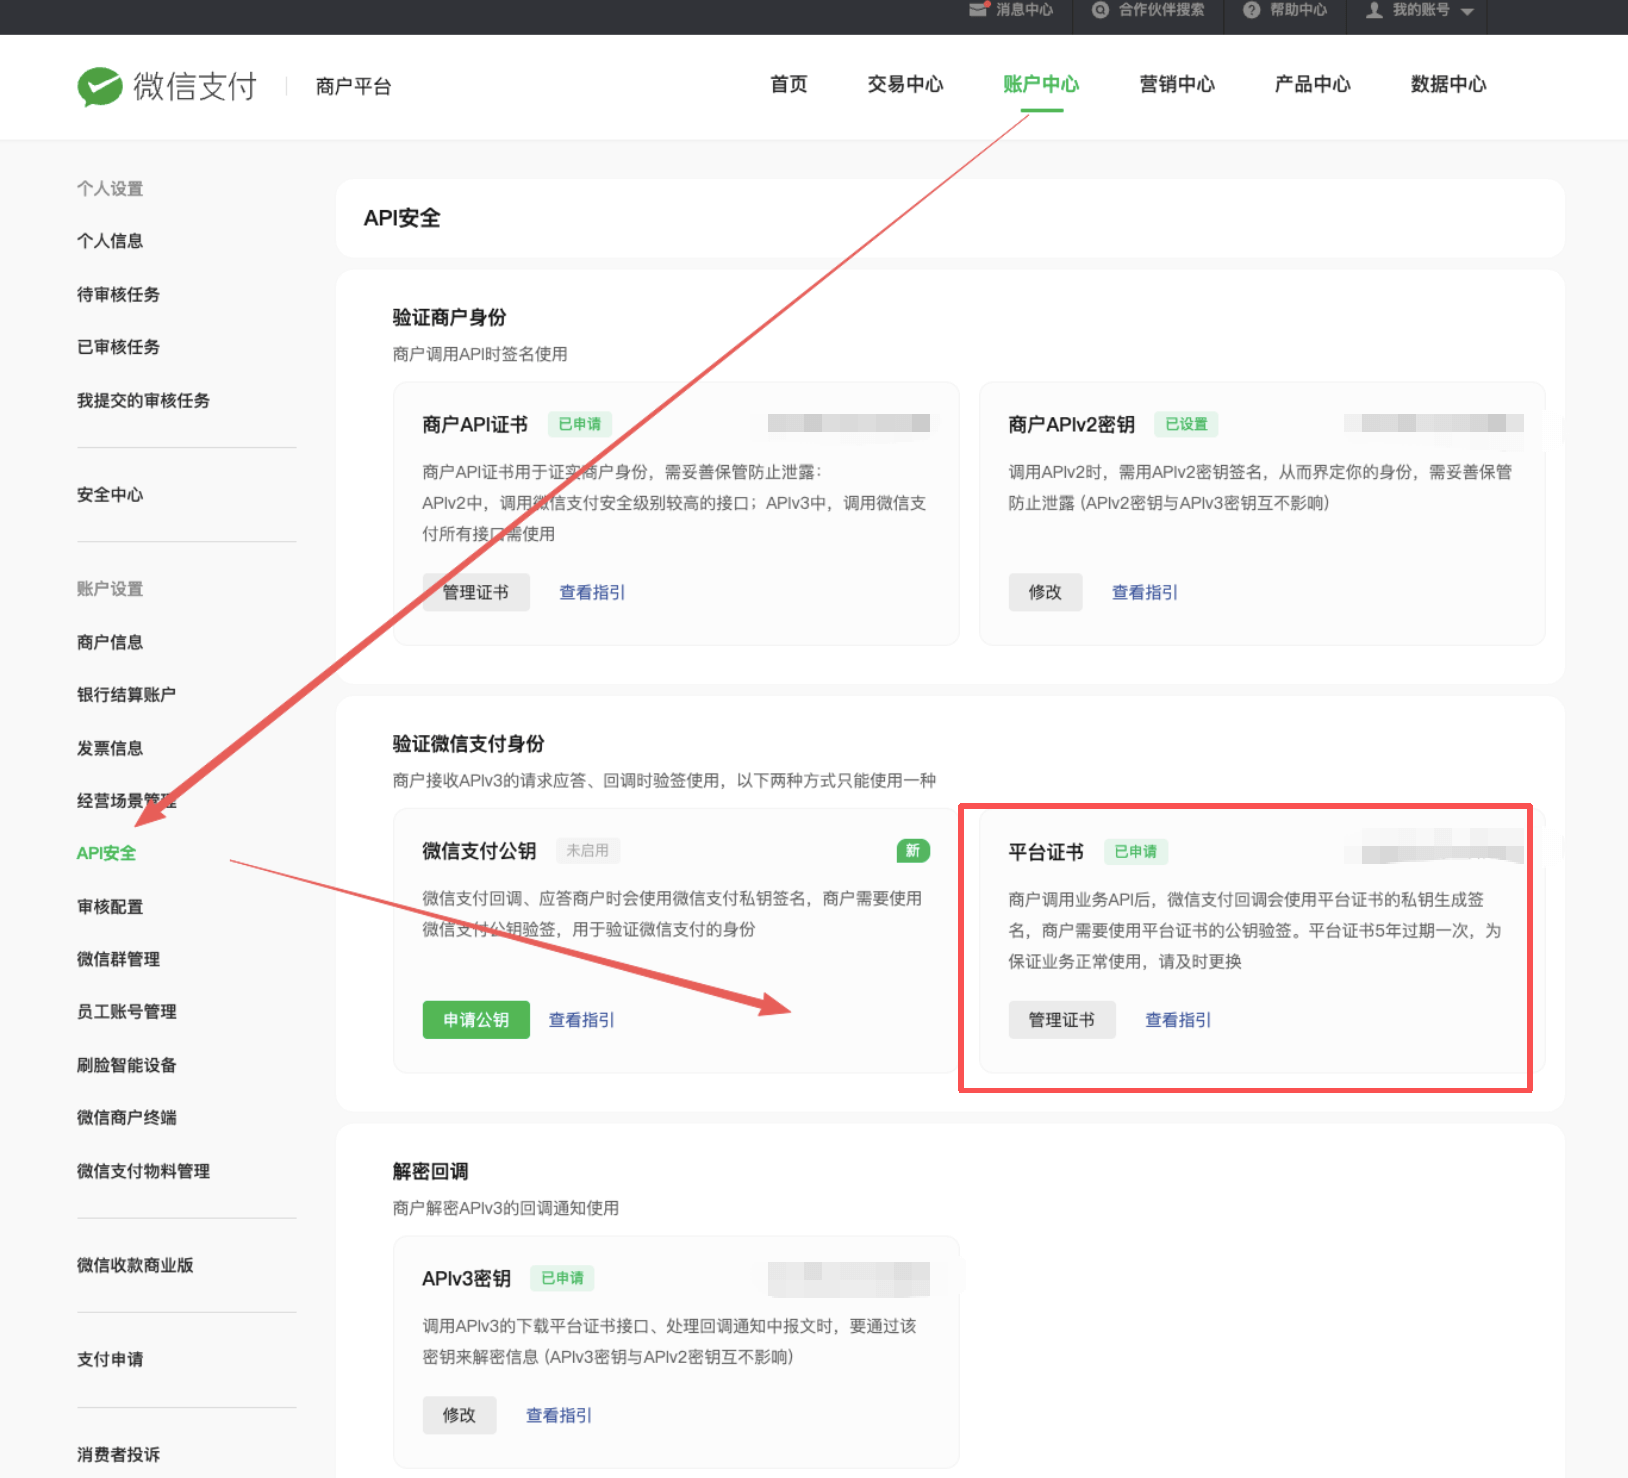The width and height of the screenshot is (1628, 1478).
Task: Expand the 我的账号 dropdown arrow
Action: (x=1468, y=12)
